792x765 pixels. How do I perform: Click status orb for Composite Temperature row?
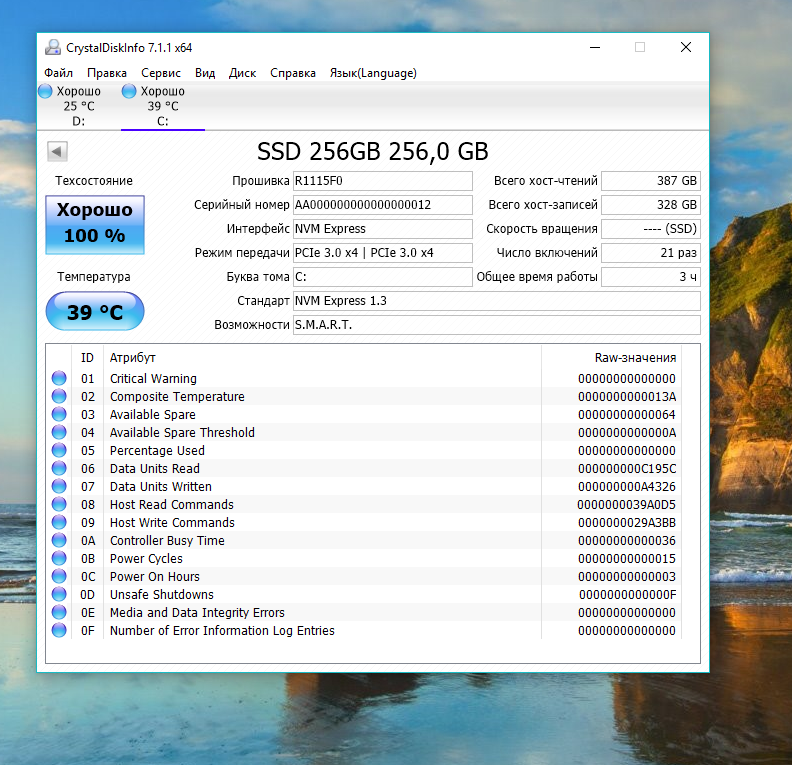coord(59,396)
